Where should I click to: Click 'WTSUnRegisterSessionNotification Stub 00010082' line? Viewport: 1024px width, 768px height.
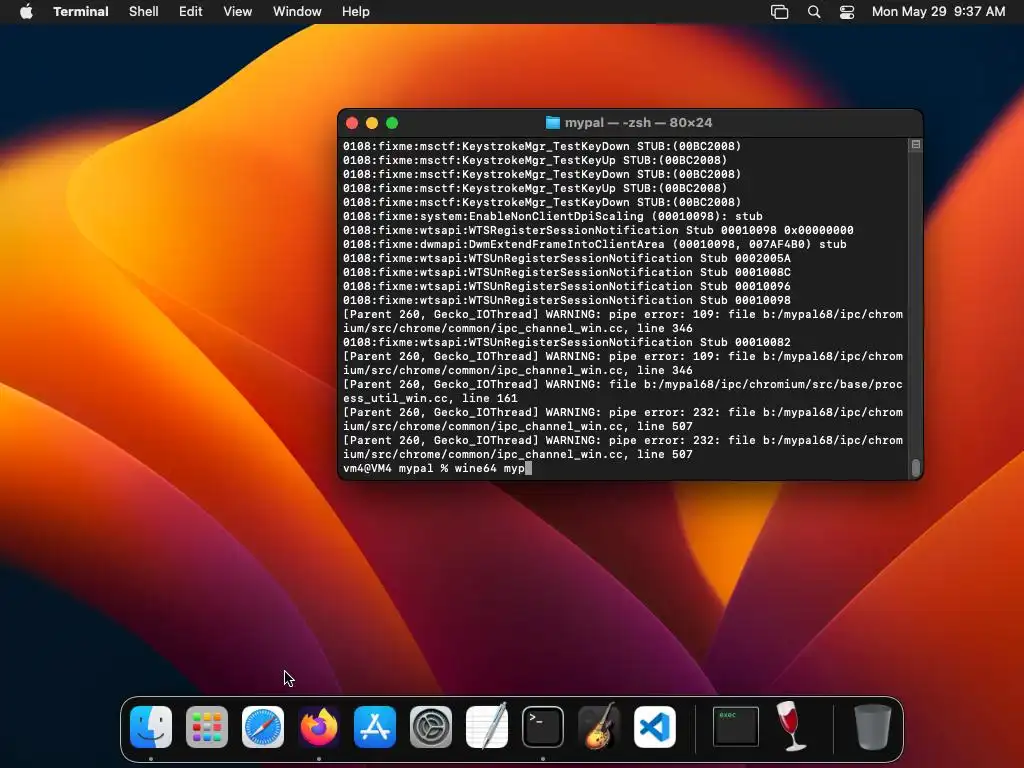tap(567, 342)
